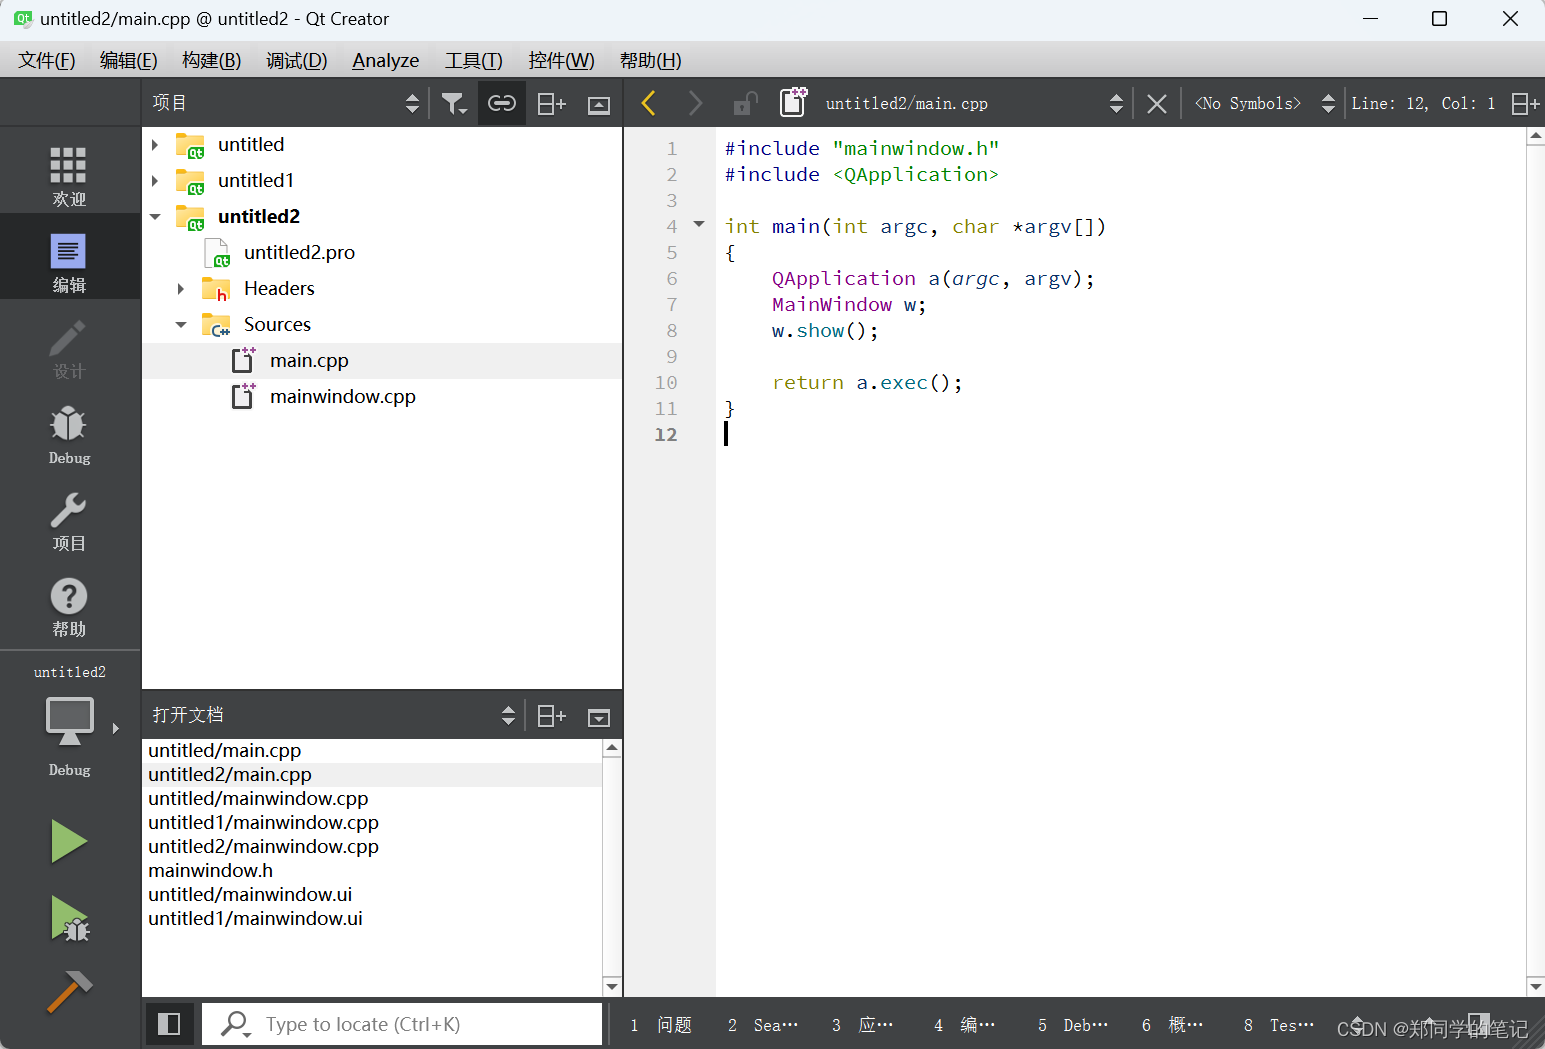The width and height of the screenshot is (1545, 1049).
Task: Go back in editor history
Action: (648, 103)
